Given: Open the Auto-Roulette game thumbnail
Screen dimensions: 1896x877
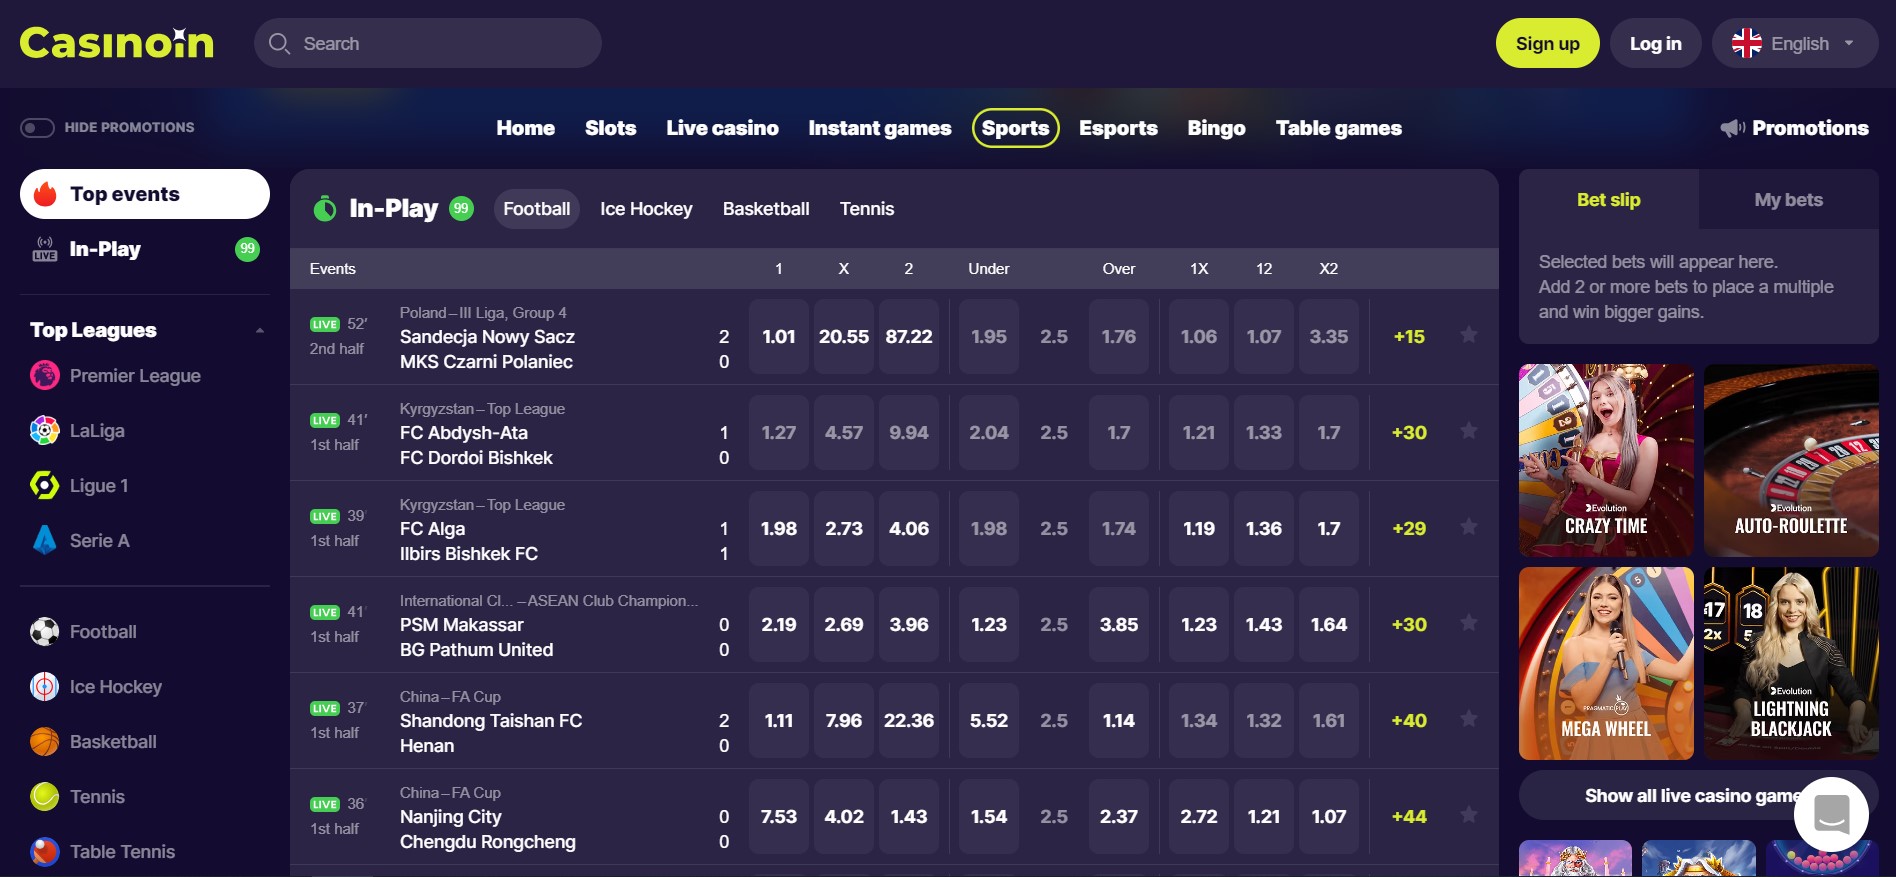Looking at the screenshot, I should (x=1791, y=460).
